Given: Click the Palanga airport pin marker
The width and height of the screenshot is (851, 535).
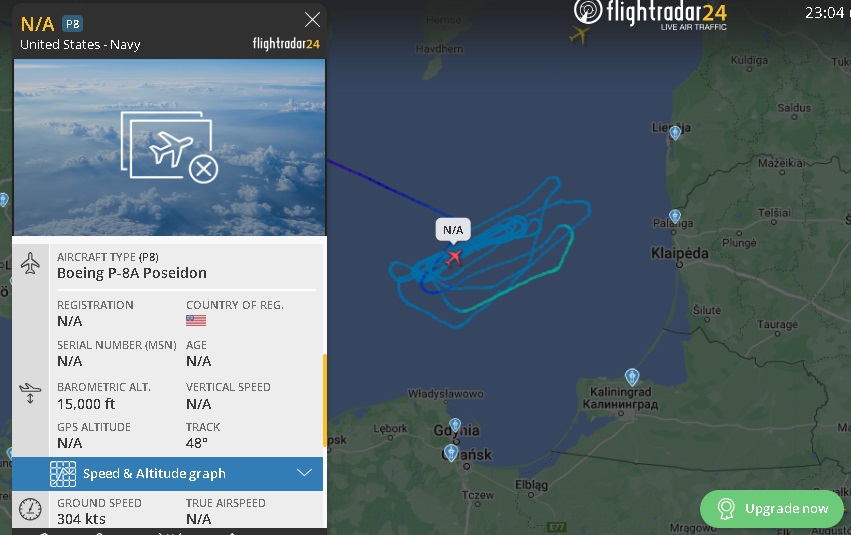Looking at the screenshot, I should point(675,216).
